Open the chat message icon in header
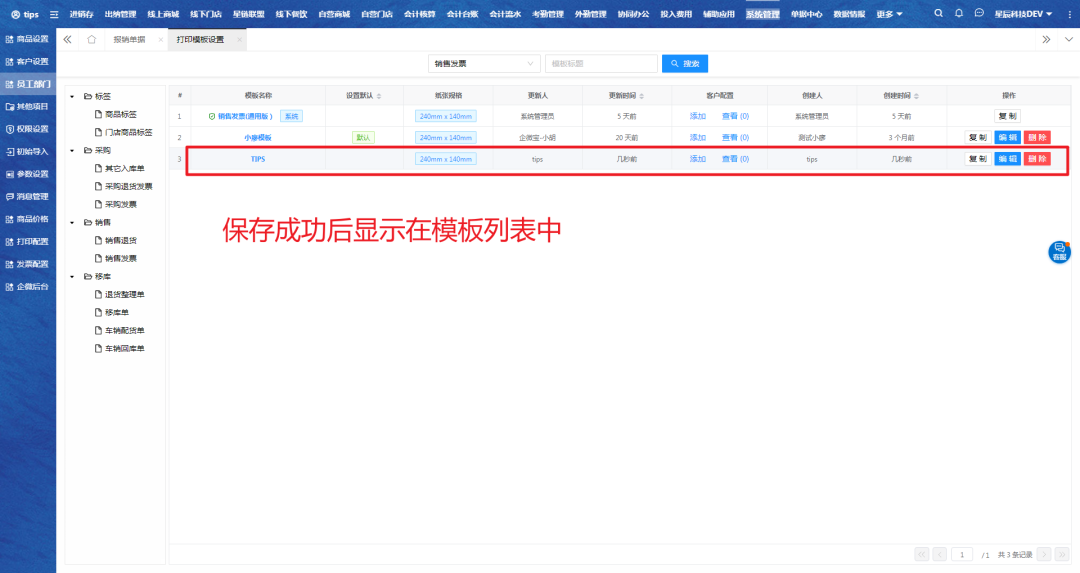Screen dimensions: 1080x573 click(979, 14)
